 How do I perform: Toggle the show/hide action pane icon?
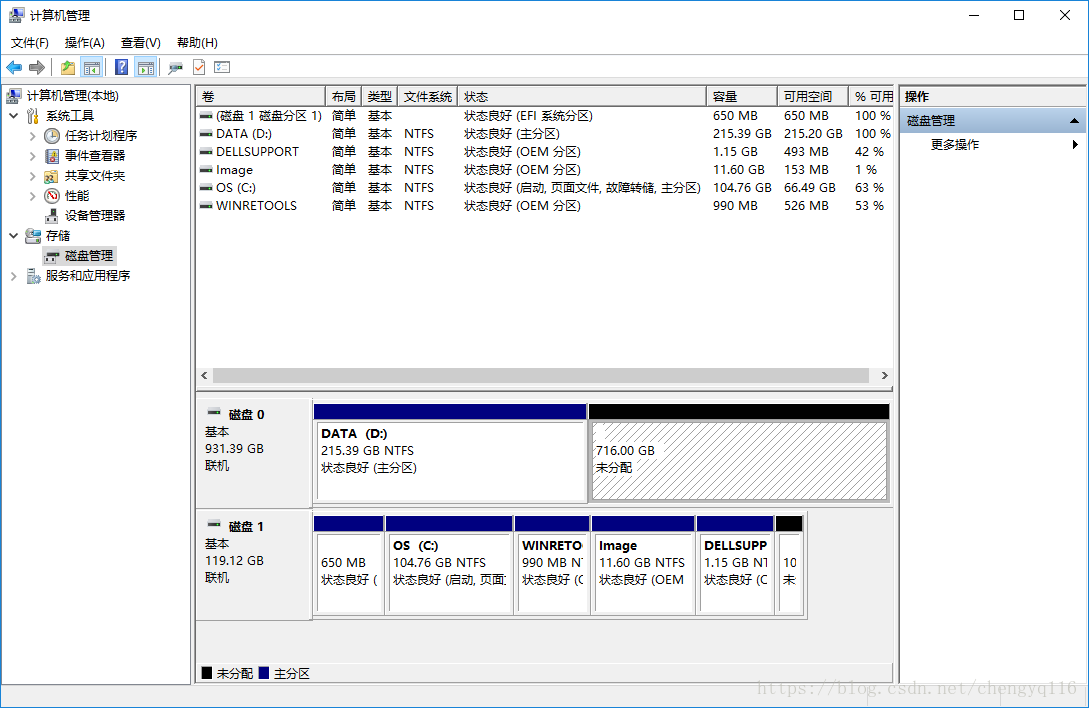[146, 67]
